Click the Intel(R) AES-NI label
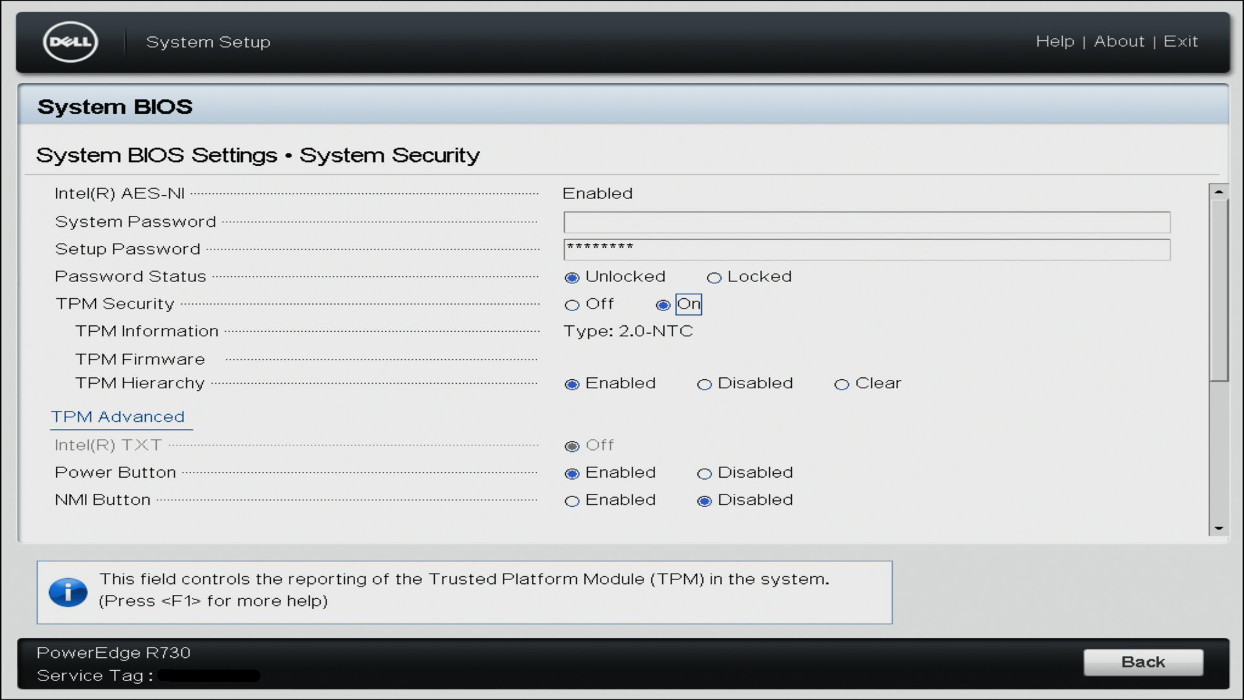This screenshot has width=1244, height=700. 120,194
